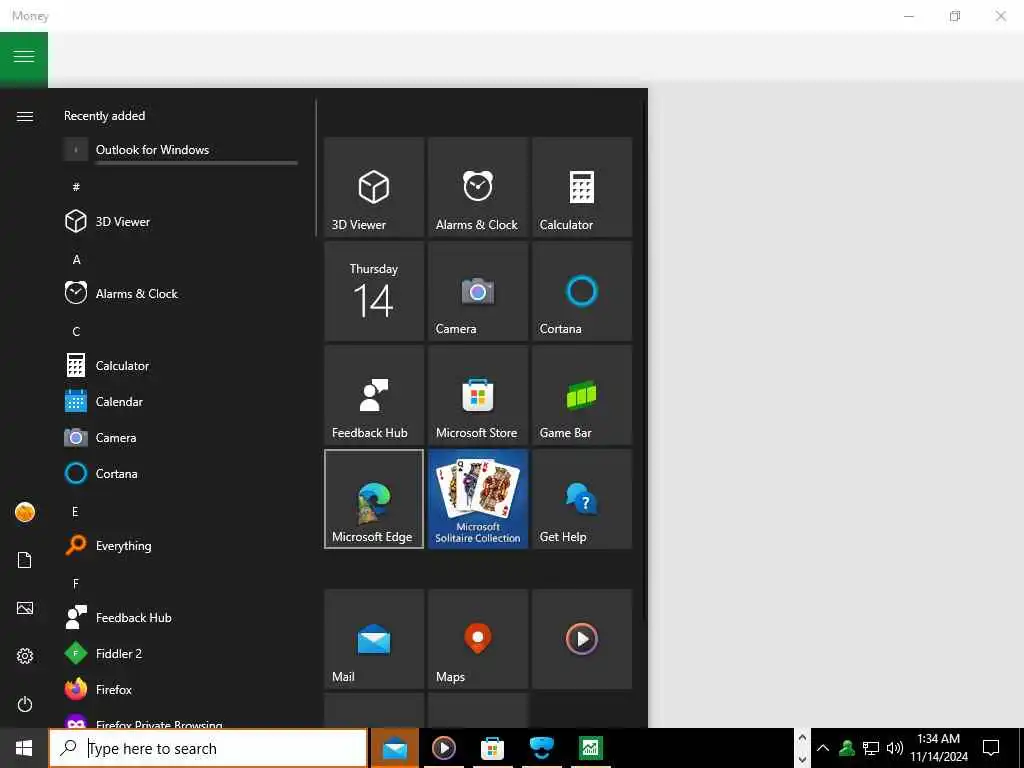The width and height of the screenshot is (1024, 768).
Task: Open Alarms & Clock in the app list
Action: pos(182,294)
